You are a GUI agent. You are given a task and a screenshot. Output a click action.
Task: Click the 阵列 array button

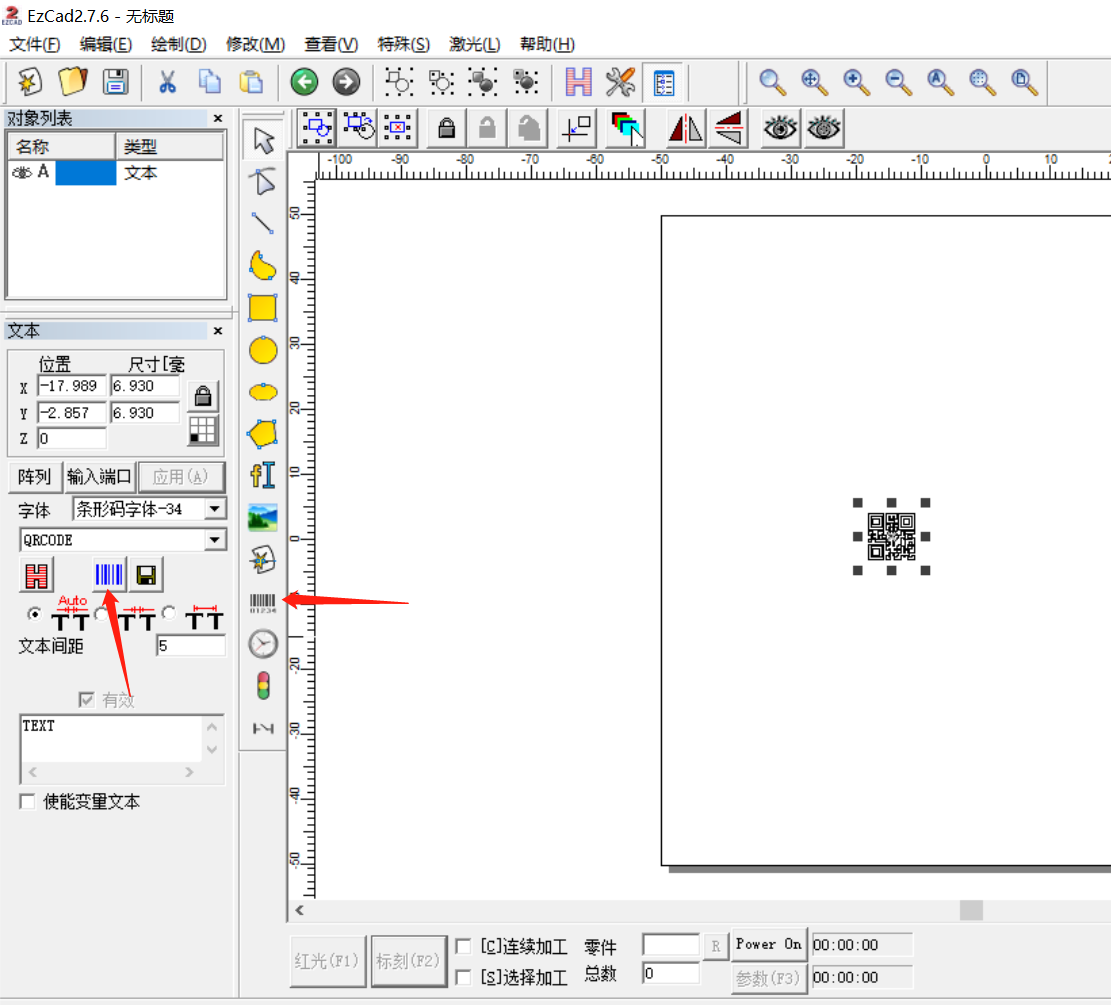(35, 477)
